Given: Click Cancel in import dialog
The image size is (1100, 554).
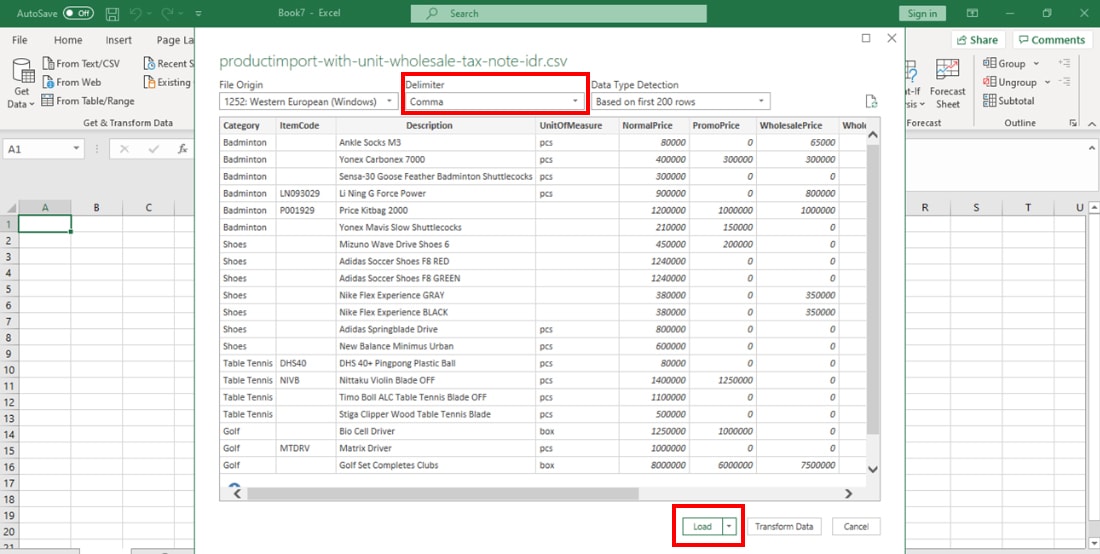Looking at the screenshot, I should point(856,527).
